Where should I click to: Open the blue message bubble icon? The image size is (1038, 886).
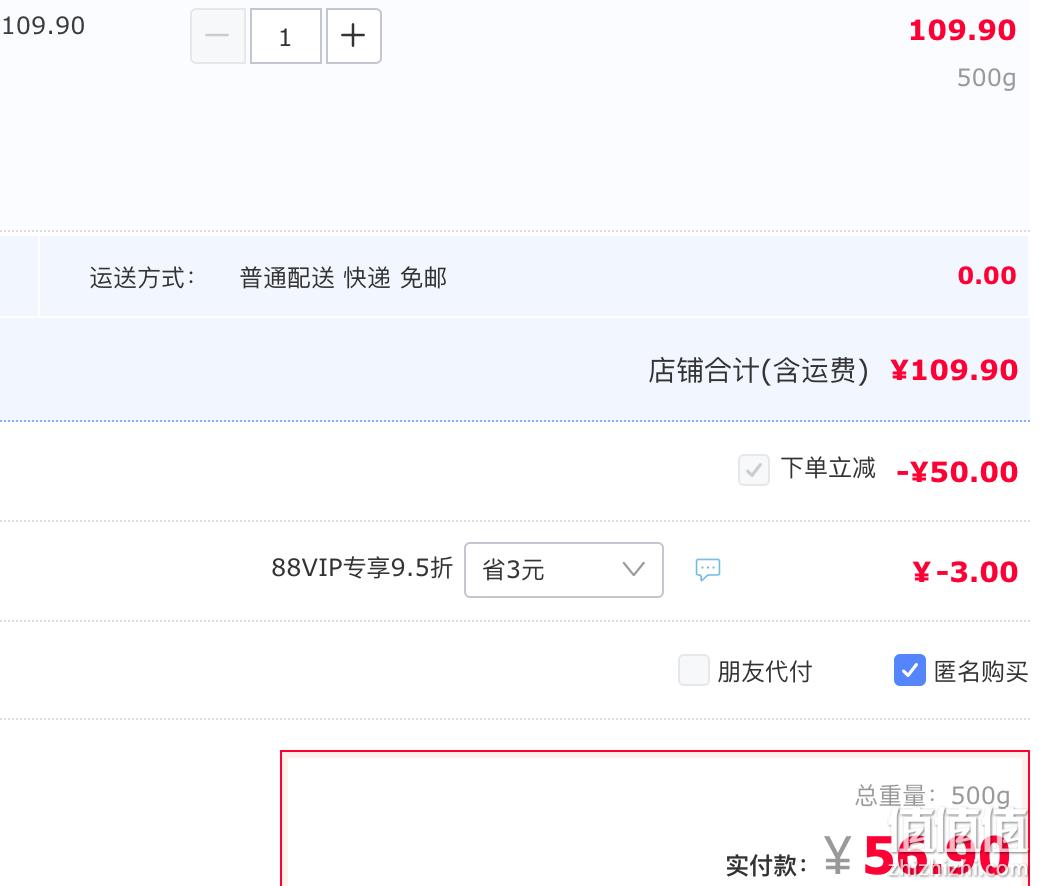[708, 569]
